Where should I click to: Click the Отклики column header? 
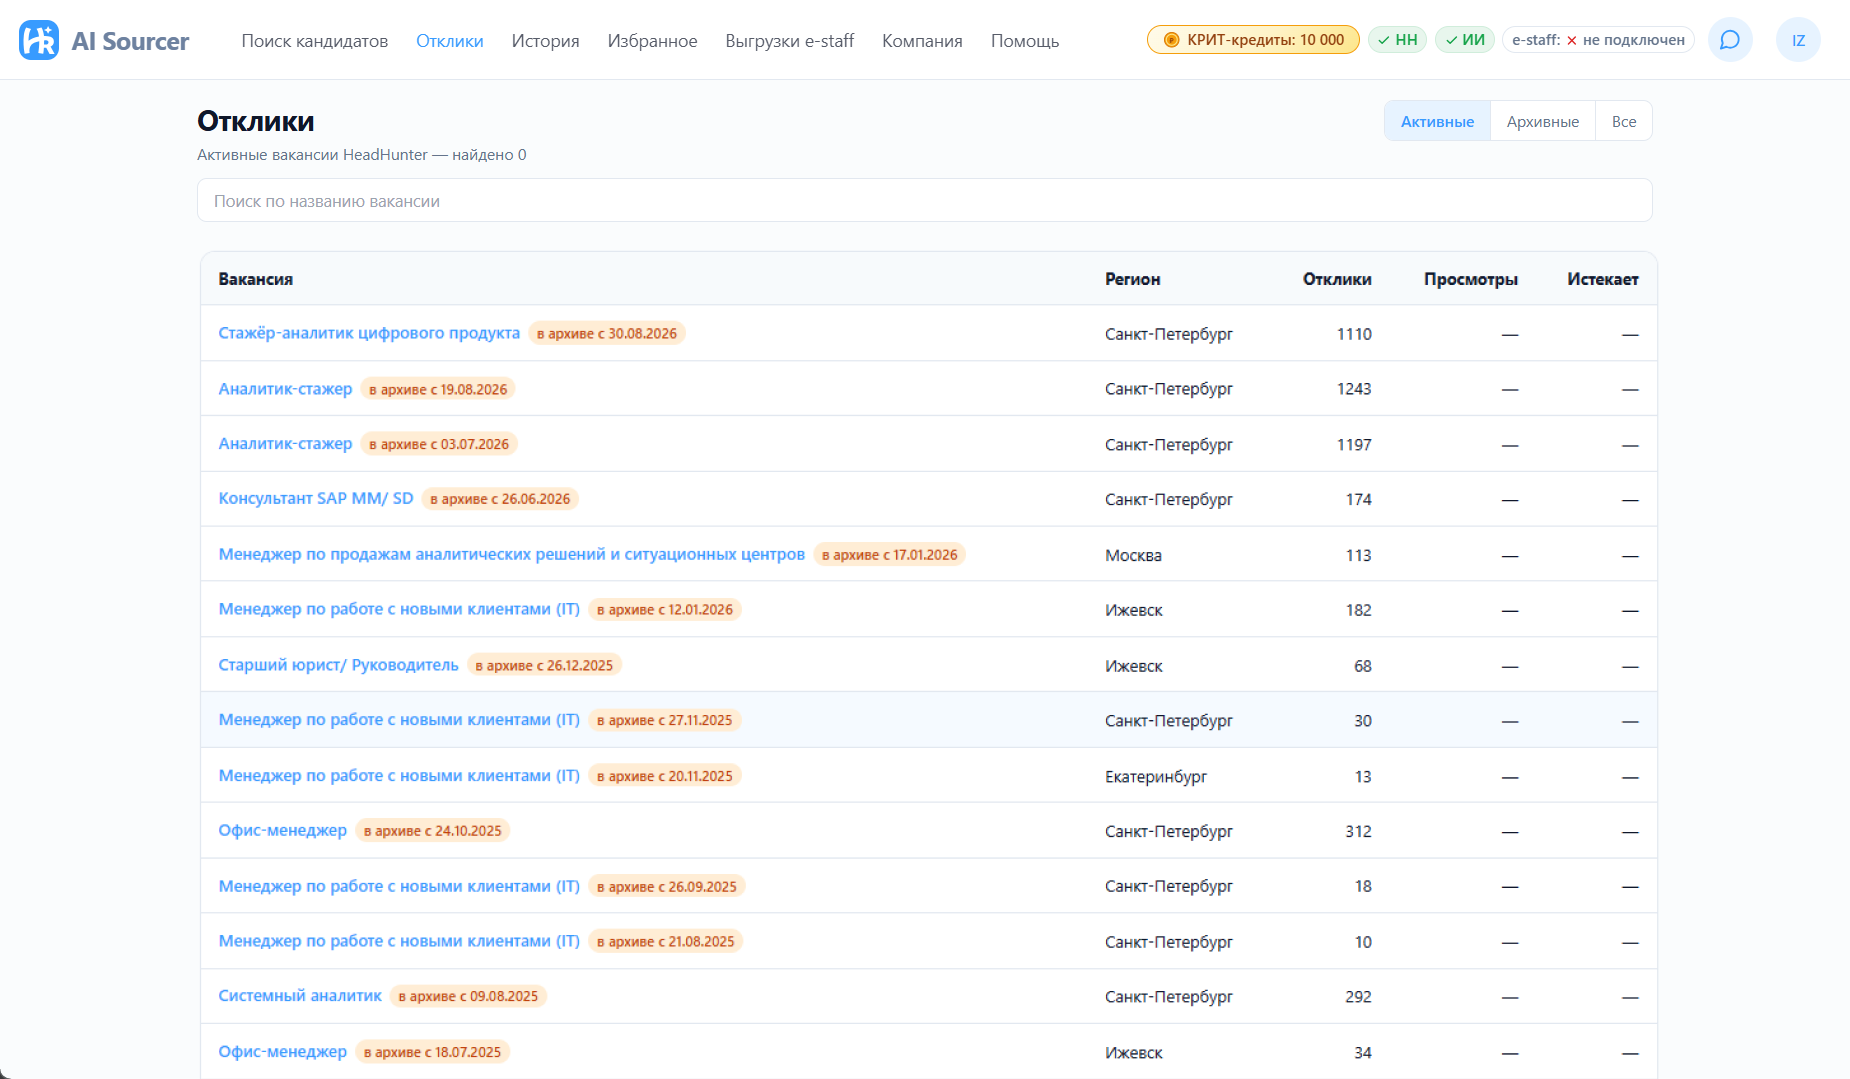pyautogui.click(x=1336, y=279)
